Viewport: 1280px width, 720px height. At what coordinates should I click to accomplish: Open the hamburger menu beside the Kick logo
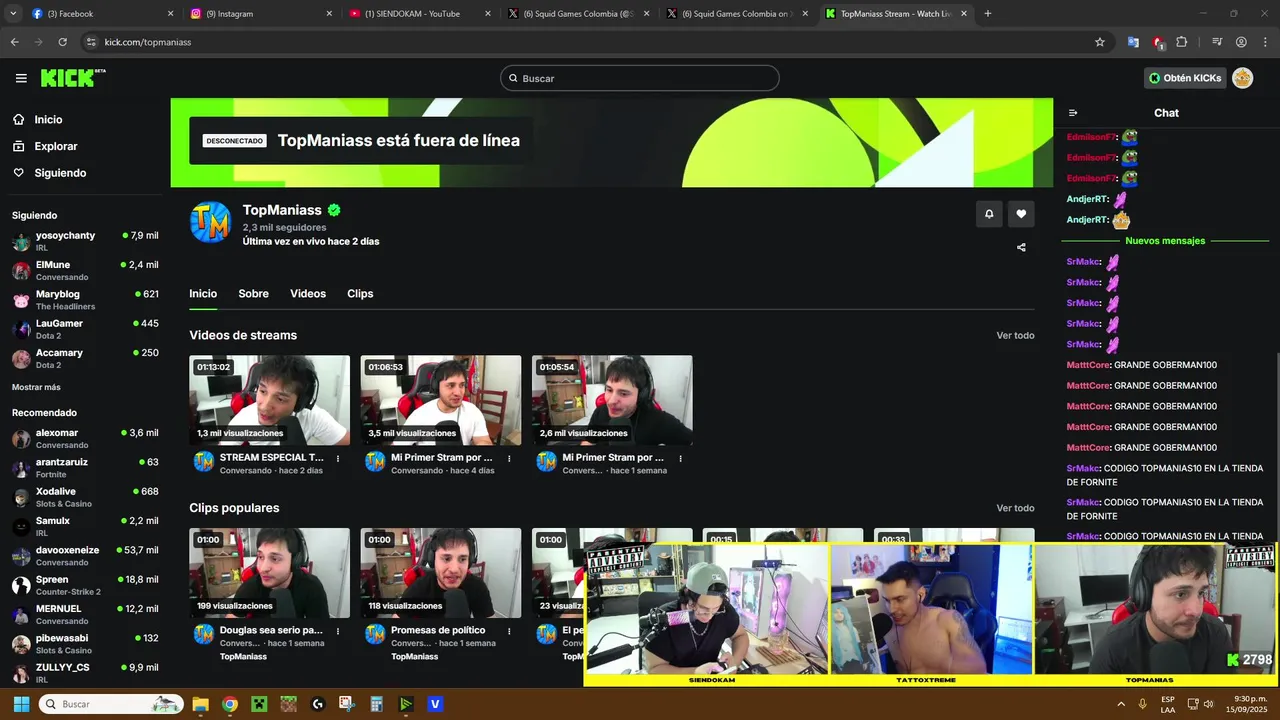click(21, 78)
